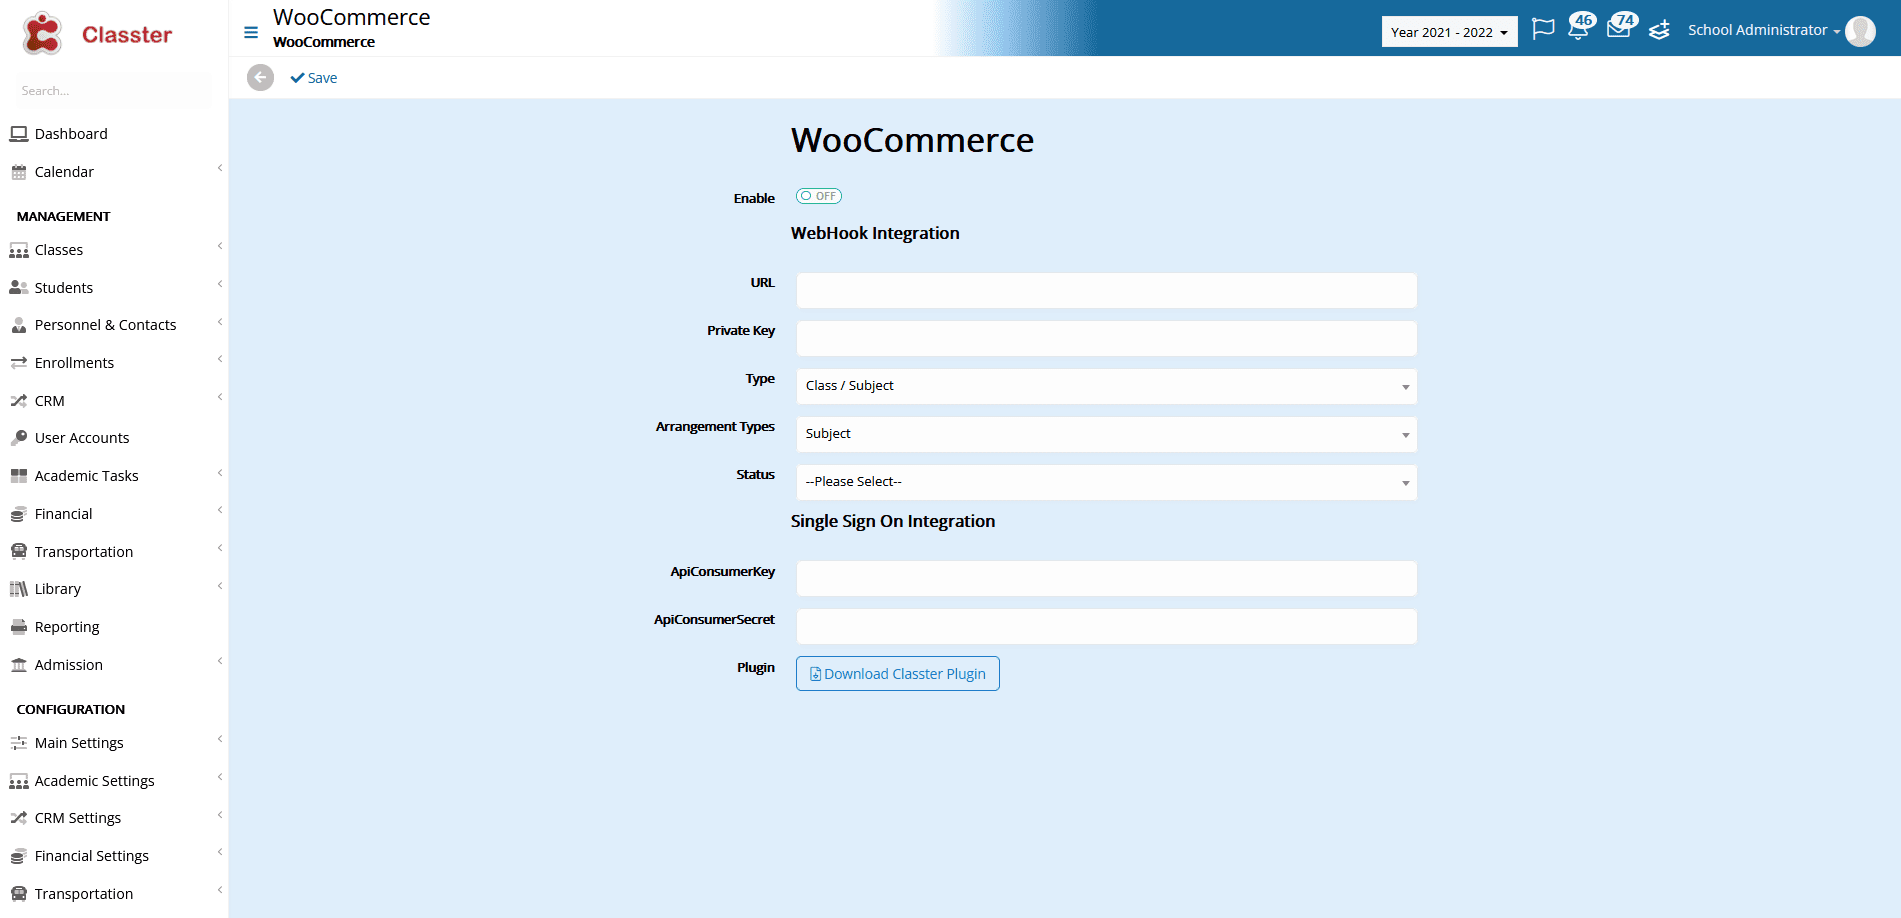Click the WebHook URL input field
Viewport: 1901px width, 918px height.
coord(1106,290)
